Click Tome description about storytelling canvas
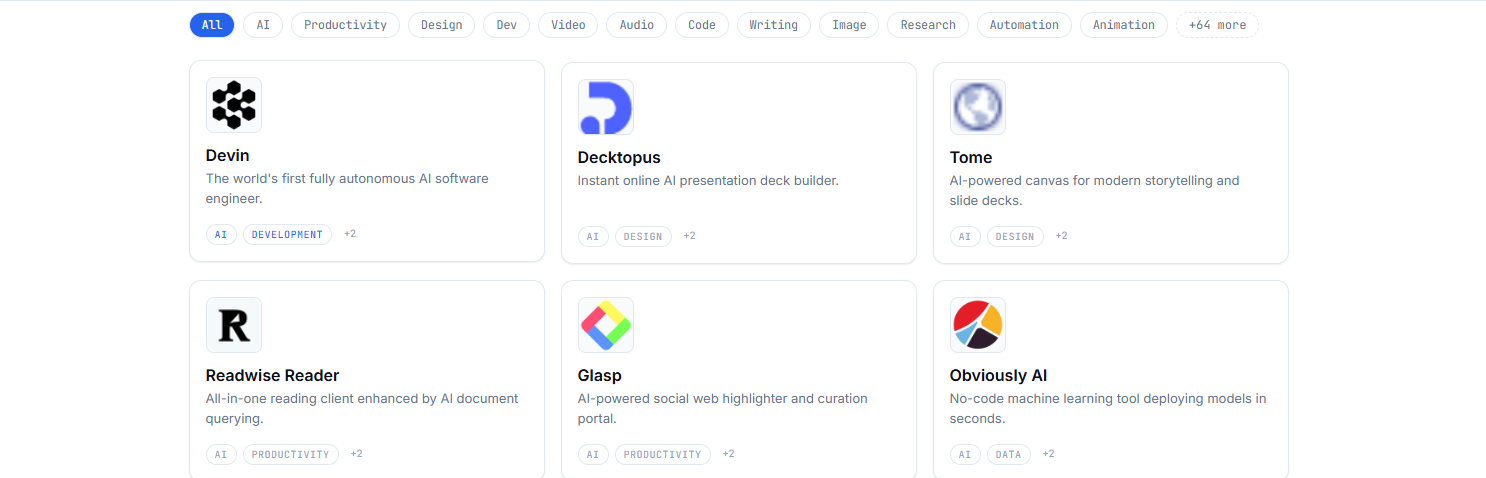Viewport: 1486px width, 478px height. pyautogui.click(x=1094, y=190)
